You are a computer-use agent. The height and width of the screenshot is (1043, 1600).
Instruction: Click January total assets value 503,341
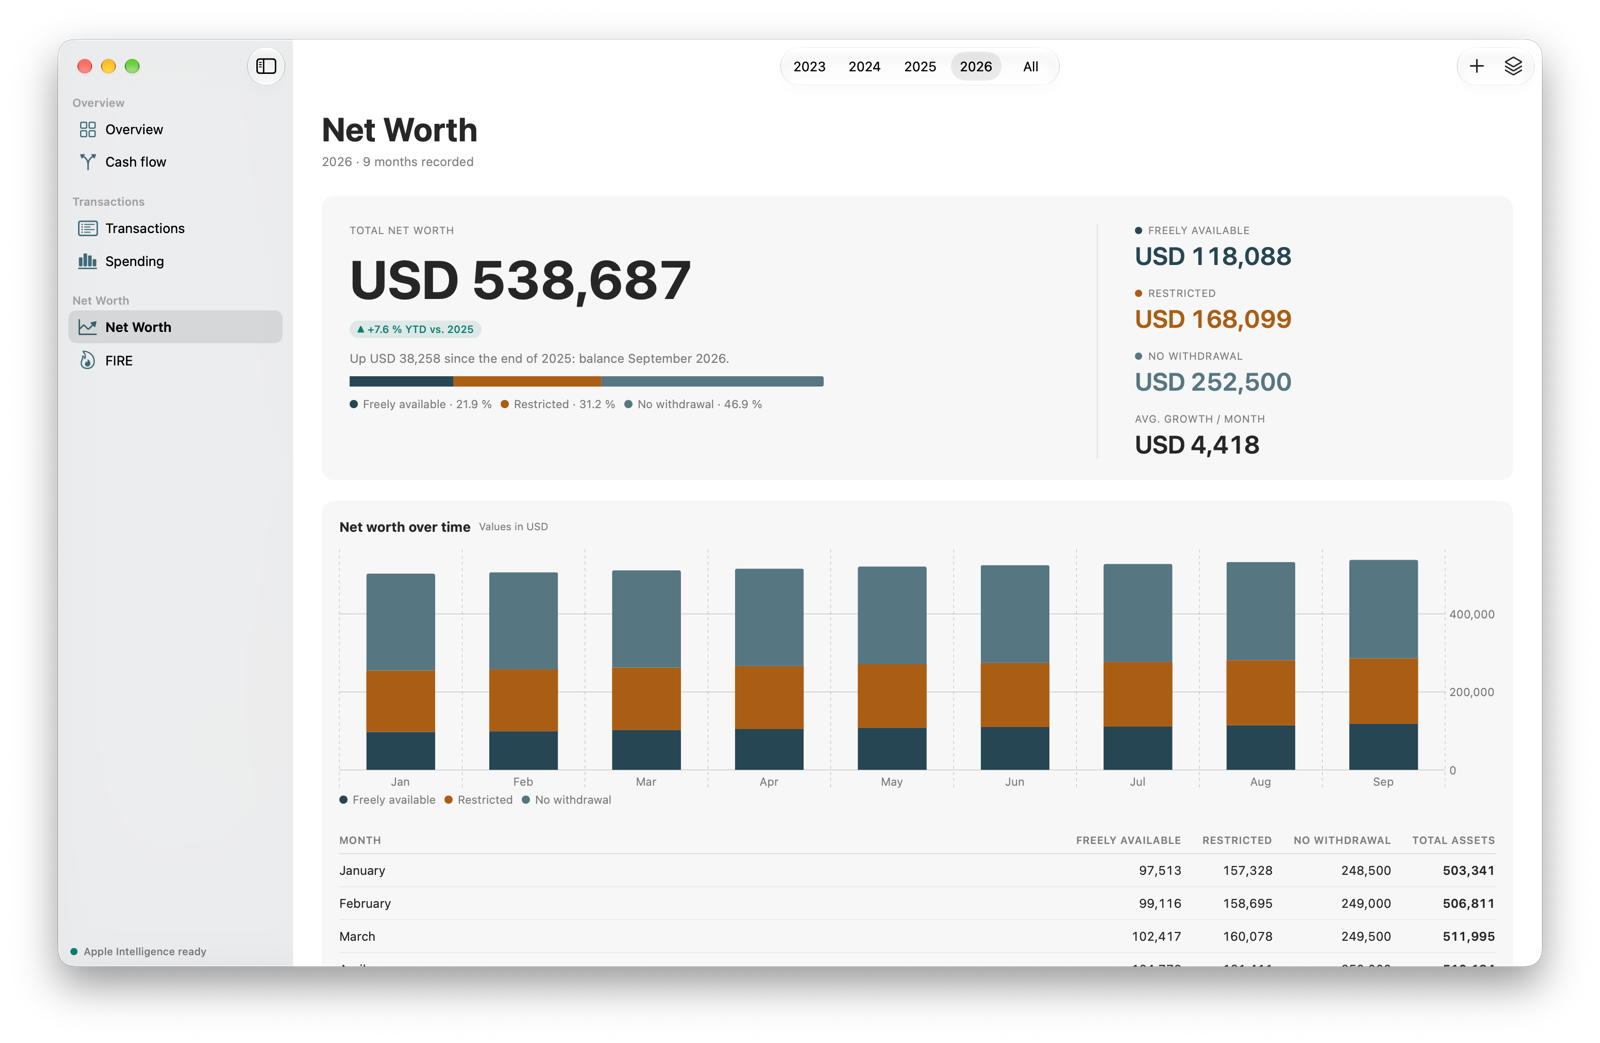pos(1468,870)
